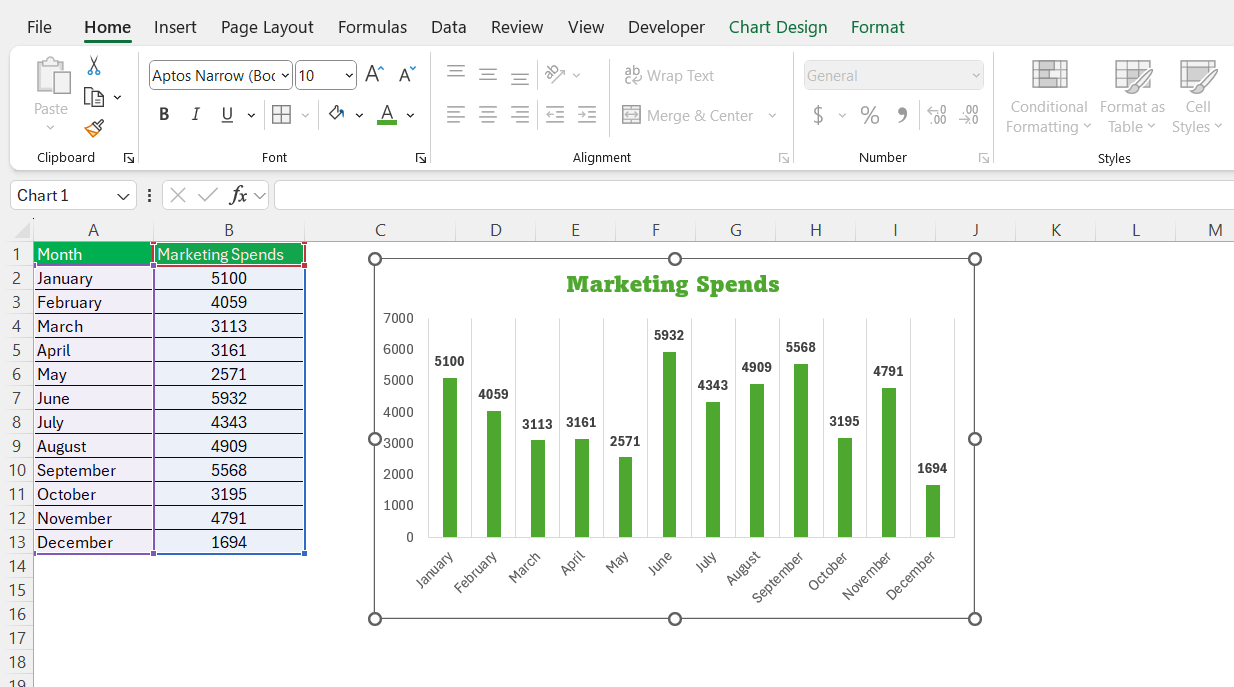Open the Paste options arrow
This screenshot has height=687, width=1234.
(x=52, y=128)
